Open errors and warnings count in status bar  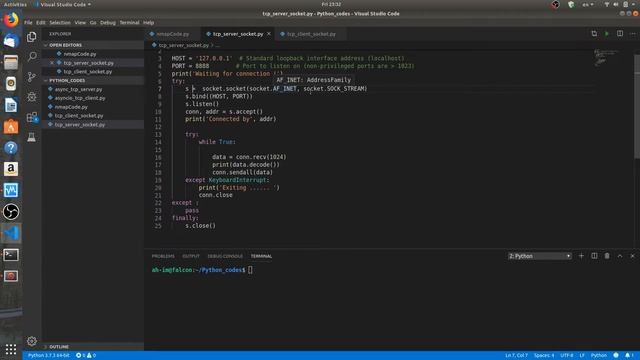point(86,356)
